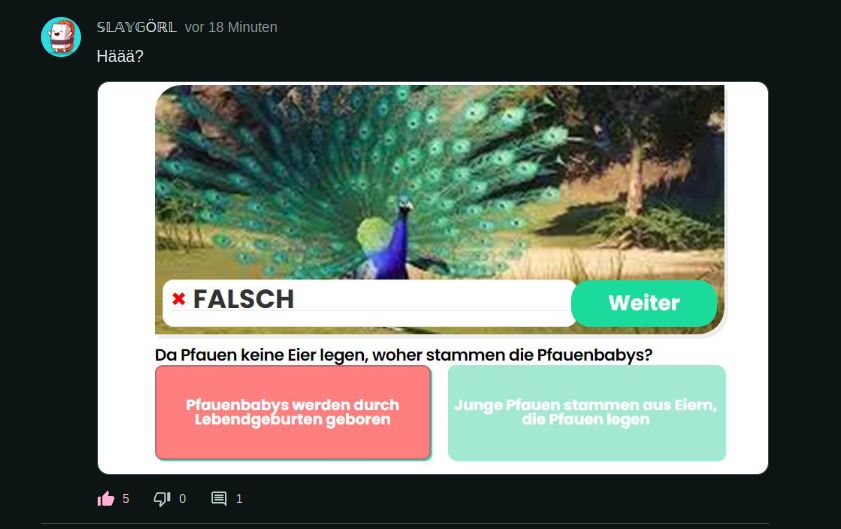Open the SLAYGÖRL username link
The width and height of the screenshot is (841, 529).
pos(136,27)
